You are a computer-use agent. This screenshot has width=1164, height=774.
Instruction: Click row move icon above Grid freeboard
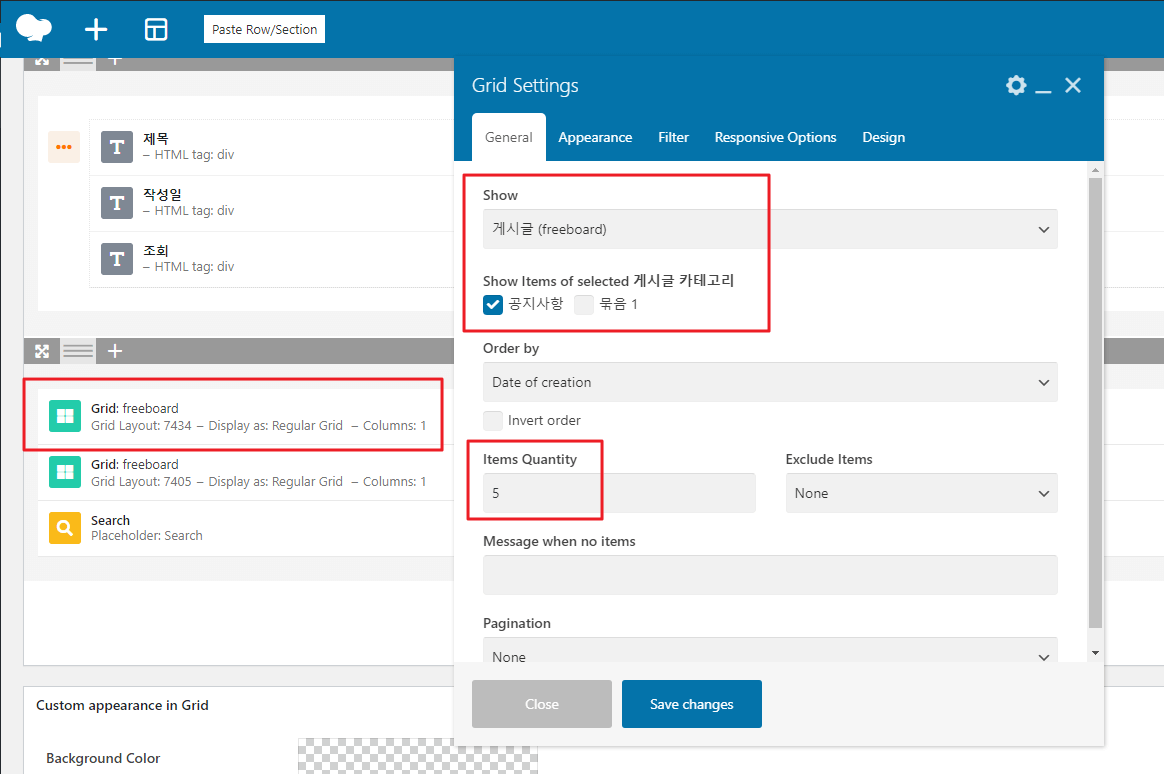click(42, 351)
